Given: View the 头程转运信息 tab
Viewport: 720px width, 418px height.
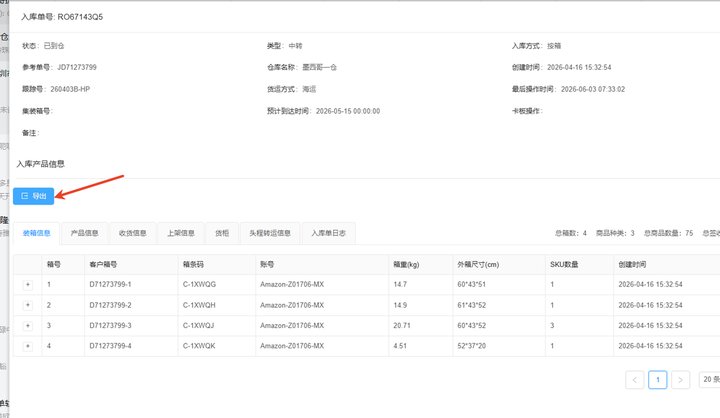Looking at the screenshot, I should 270,233.
